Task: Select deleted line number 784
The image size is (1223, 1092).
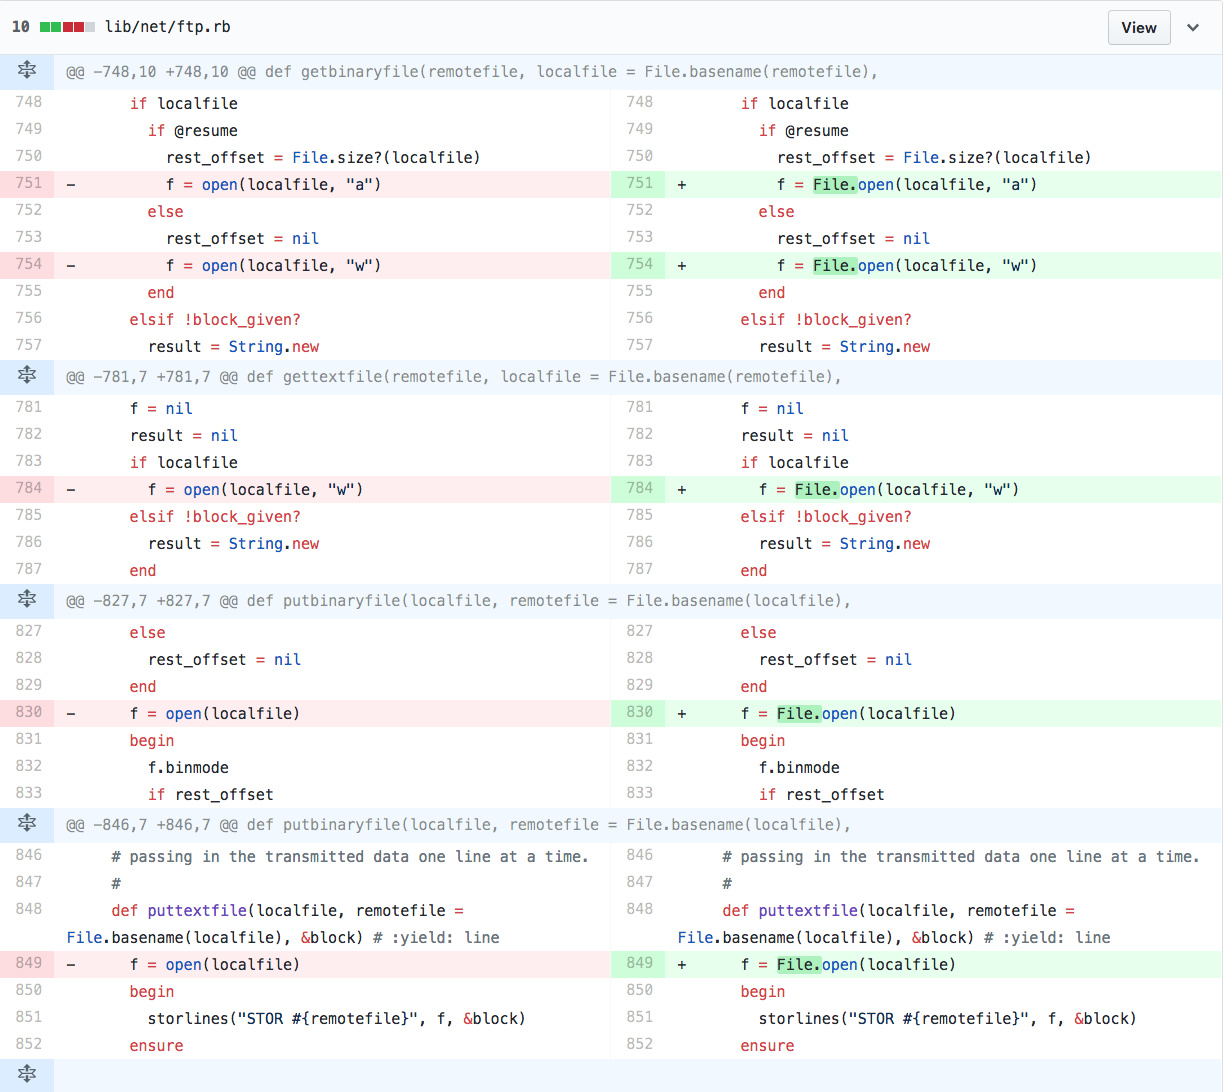Action: click(28, 489)
